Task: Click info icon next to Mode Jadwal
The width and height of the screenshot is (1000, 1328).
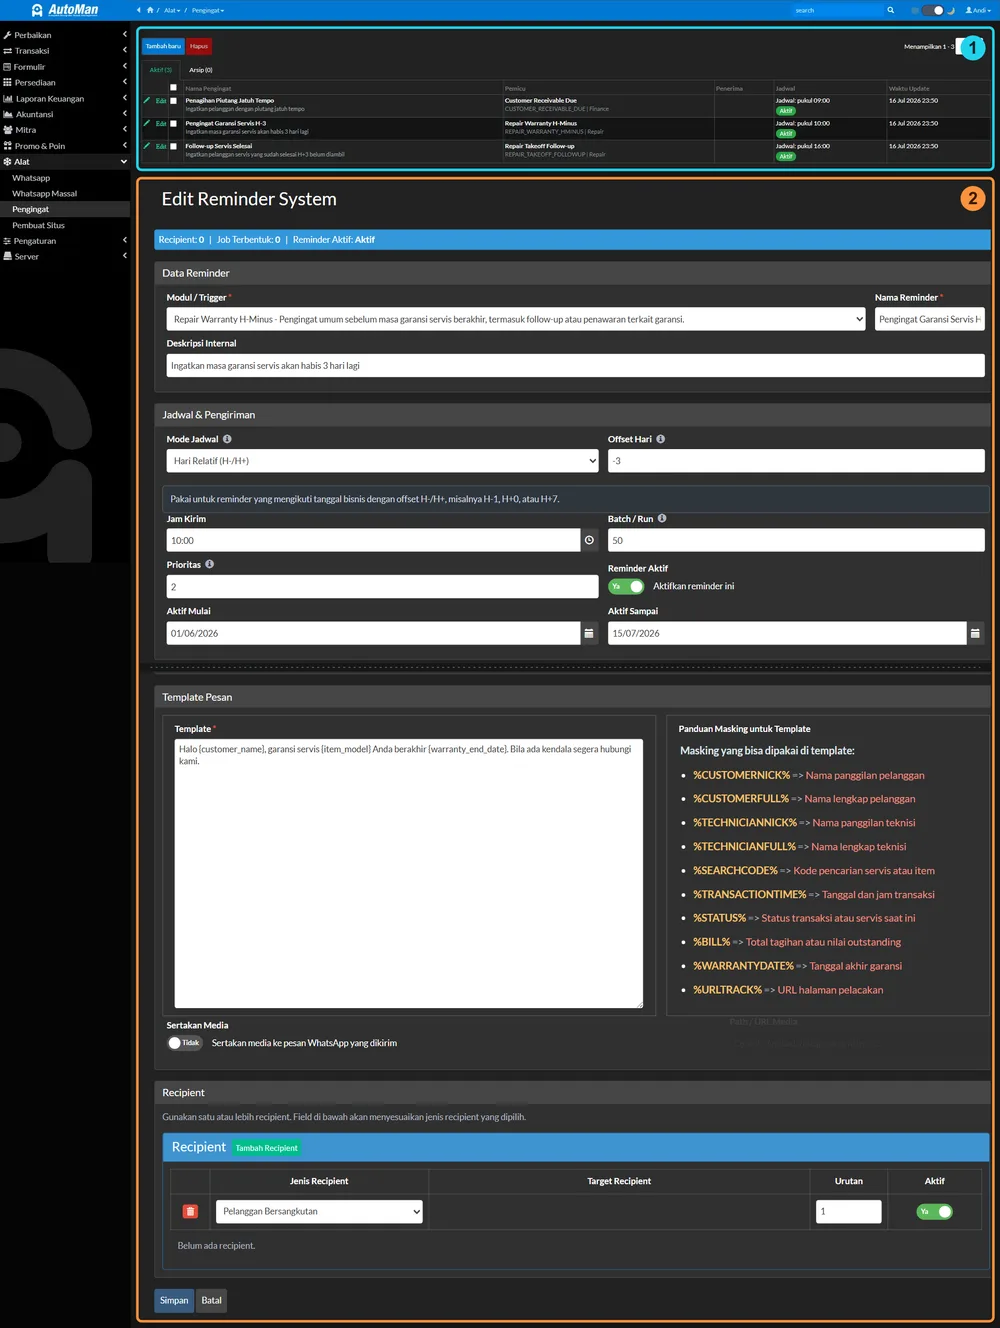Action: tap(227, 439)
